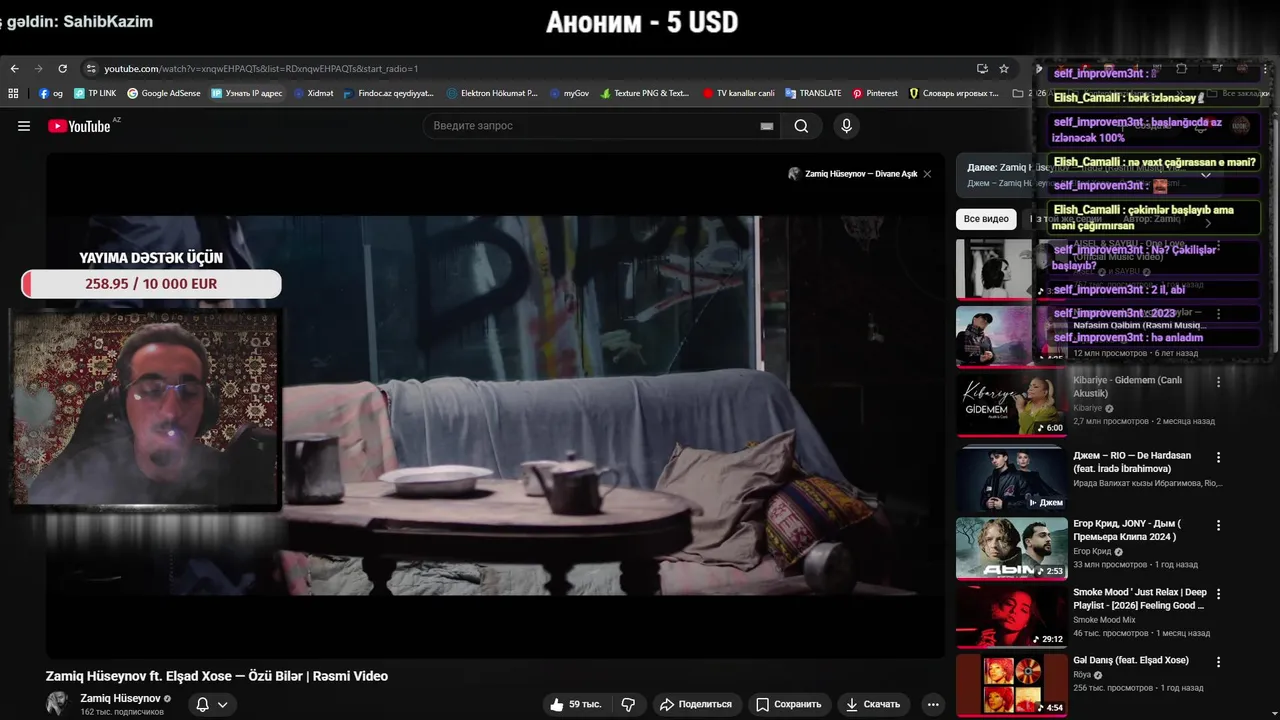
Task: Click the Сохранить save button
Action: pos(789,704)
